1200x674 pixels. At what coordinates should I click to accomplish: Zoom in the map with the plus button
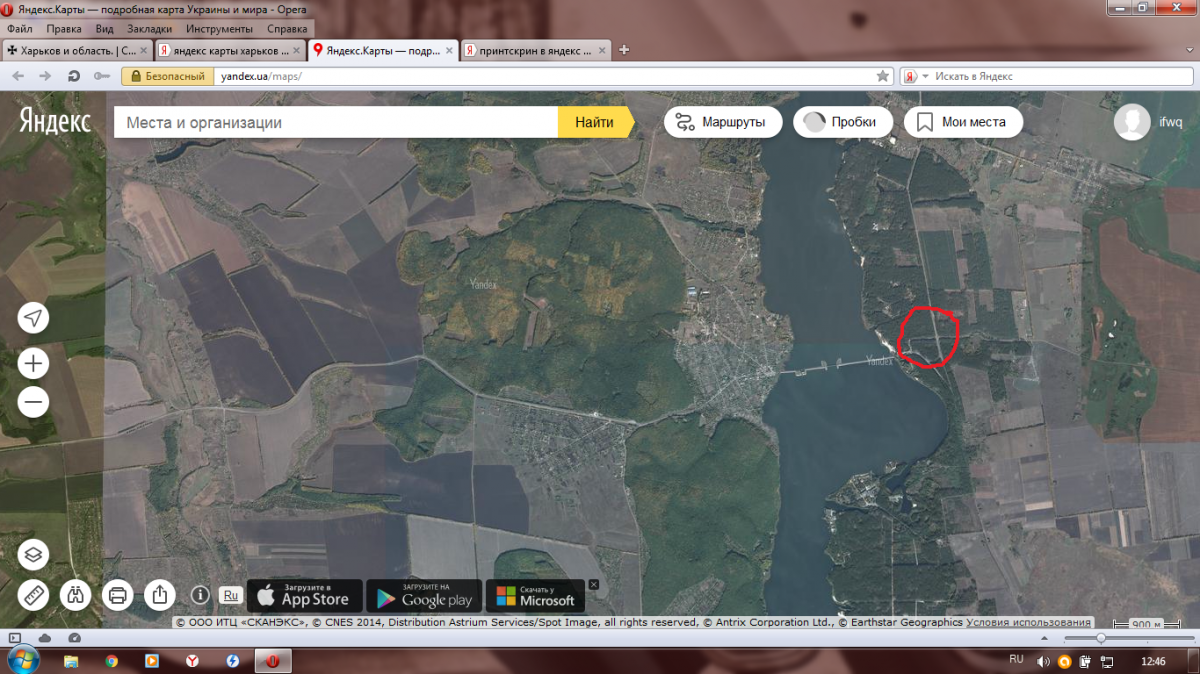33,362
